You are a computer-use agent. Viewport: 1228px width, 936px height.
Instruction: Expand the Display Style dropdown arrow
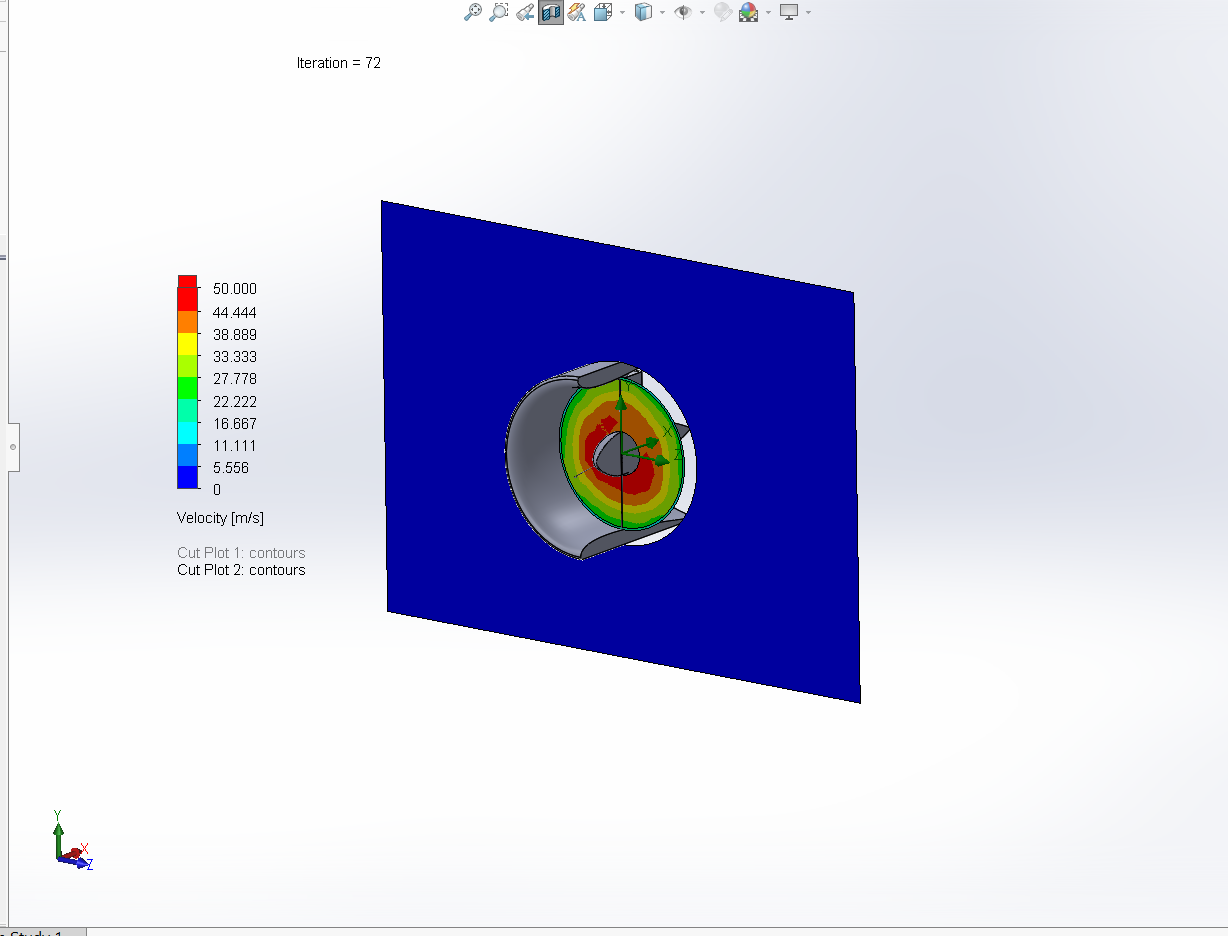[662, 13]
